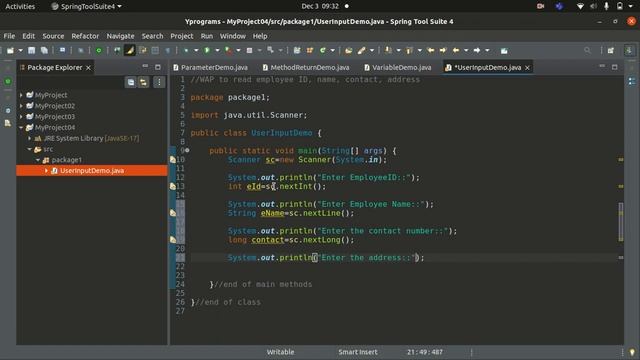This screenshot has height=360, width=640.
Task: Click the Debug bug icon in toolbar
Action: [186, 51]
